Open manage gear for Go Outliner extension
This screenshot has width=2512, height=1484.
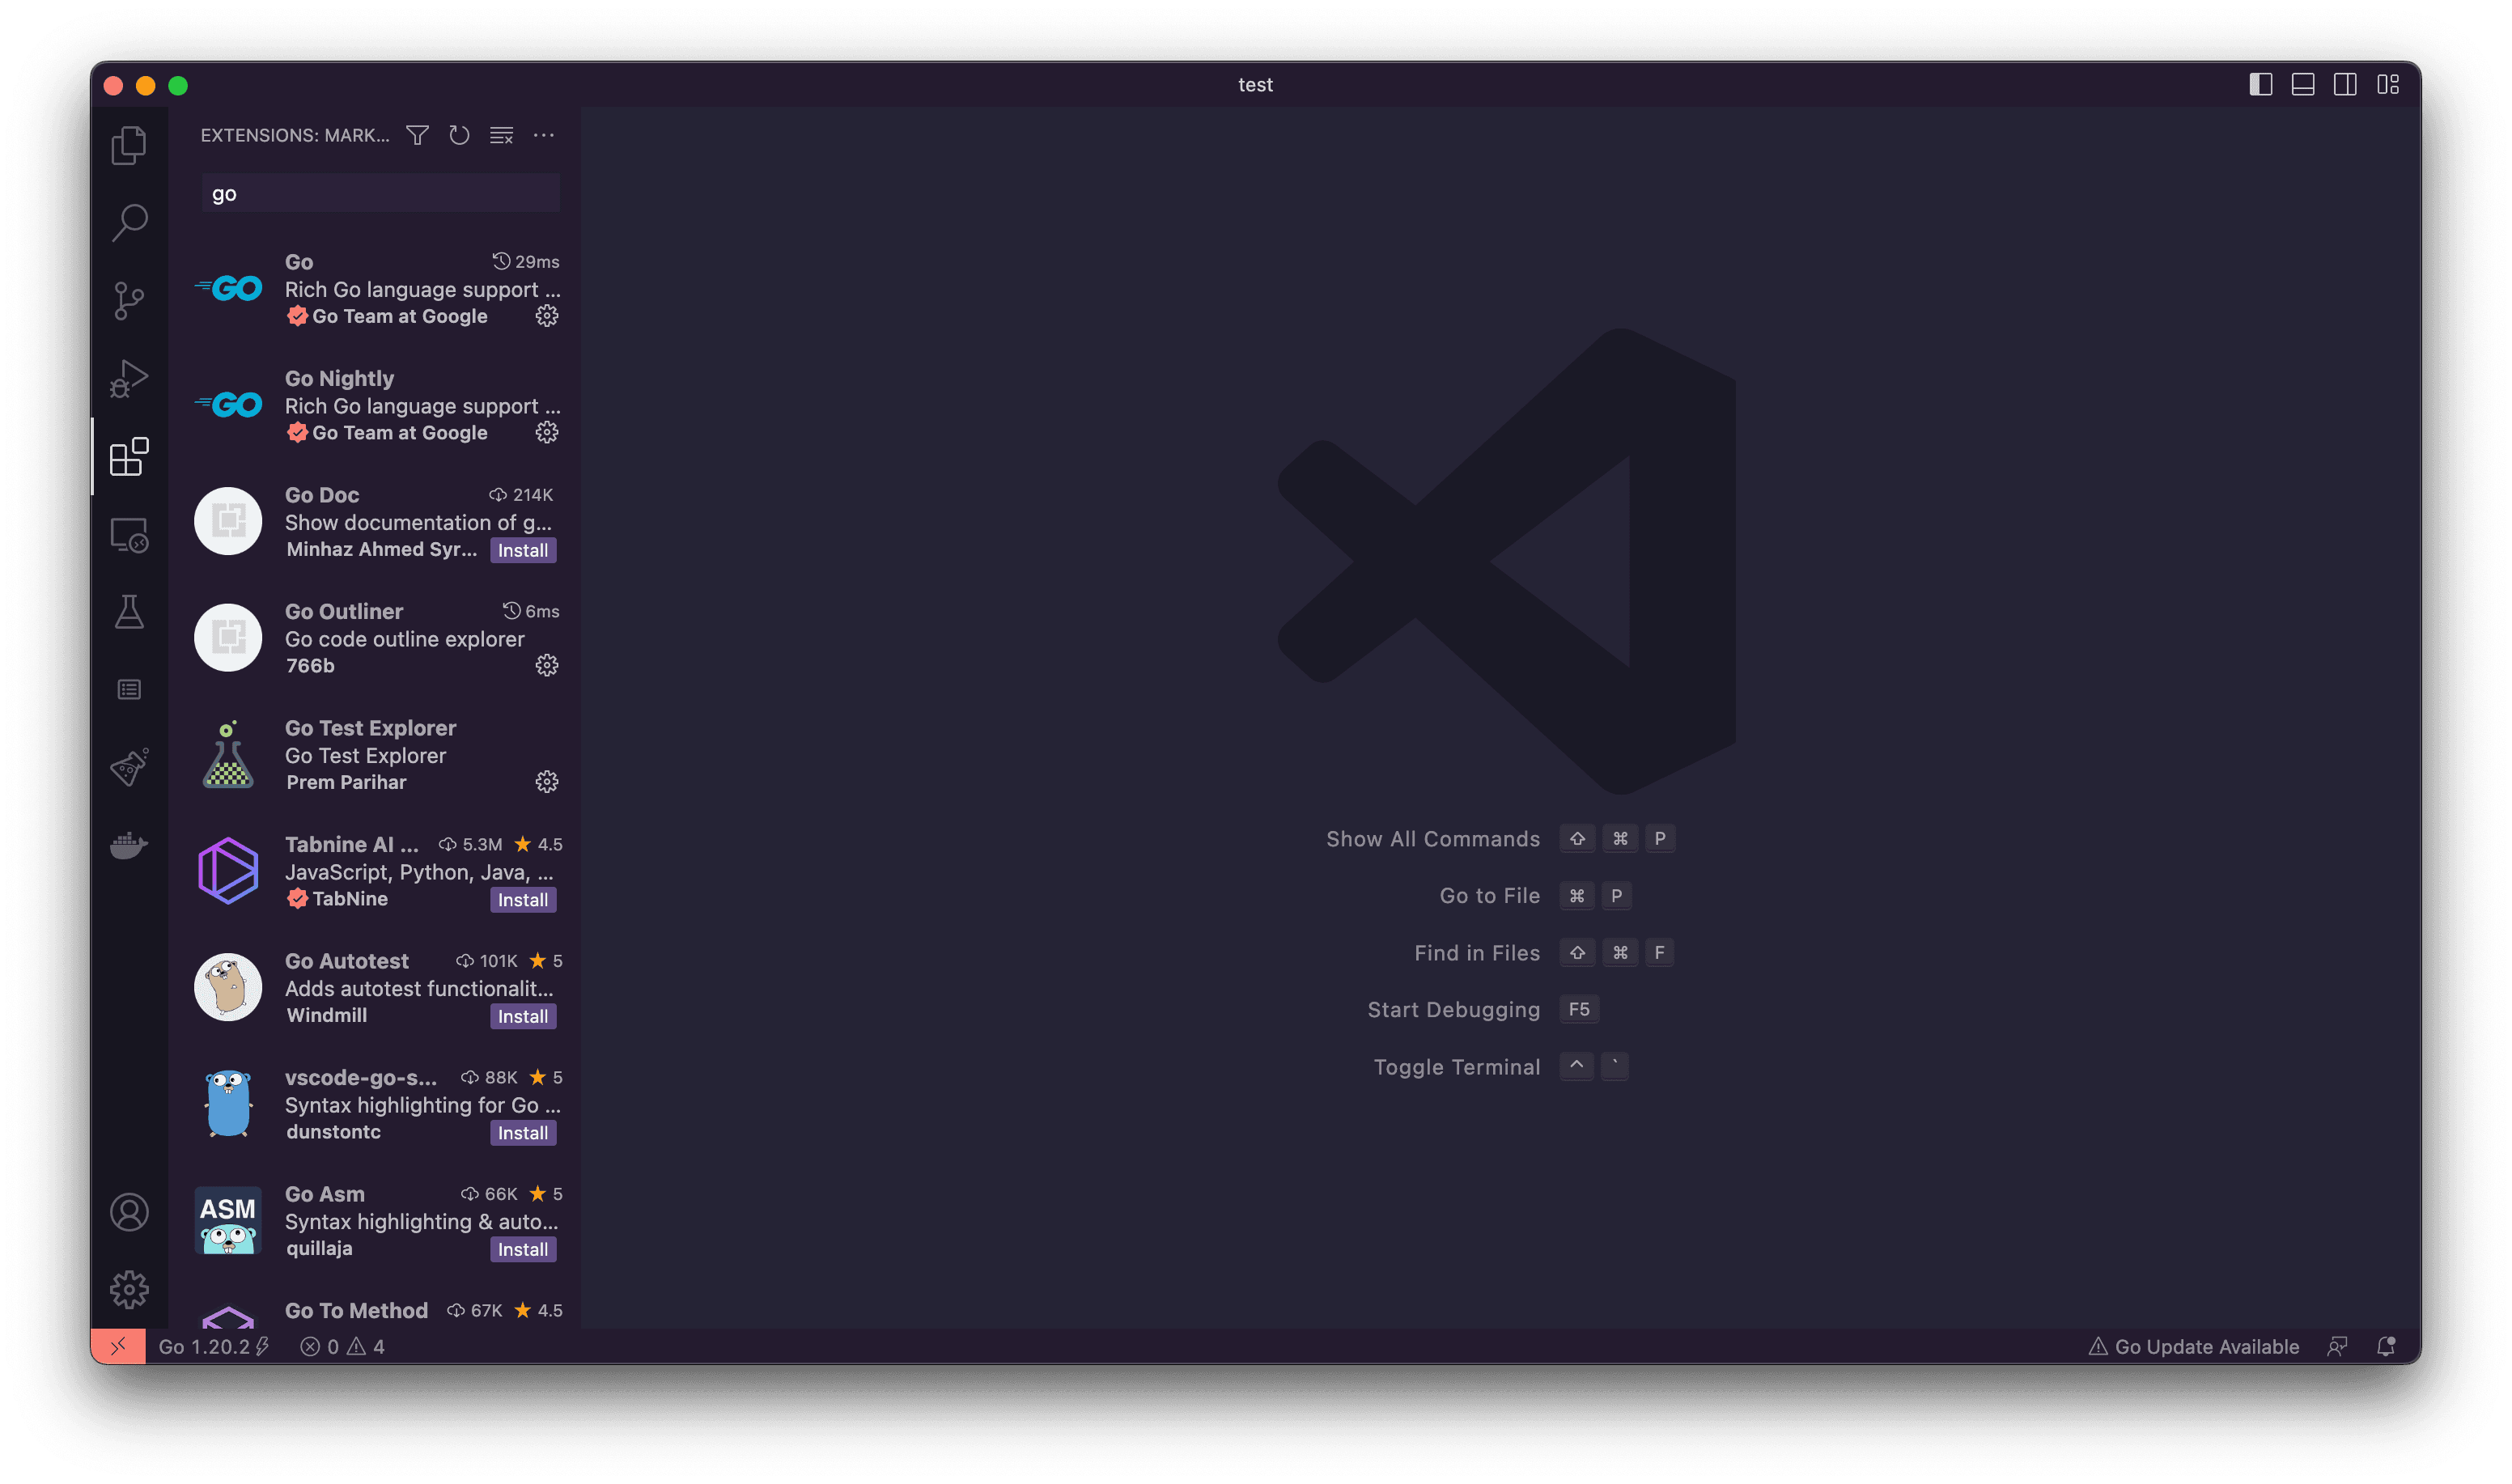(546, 666)
